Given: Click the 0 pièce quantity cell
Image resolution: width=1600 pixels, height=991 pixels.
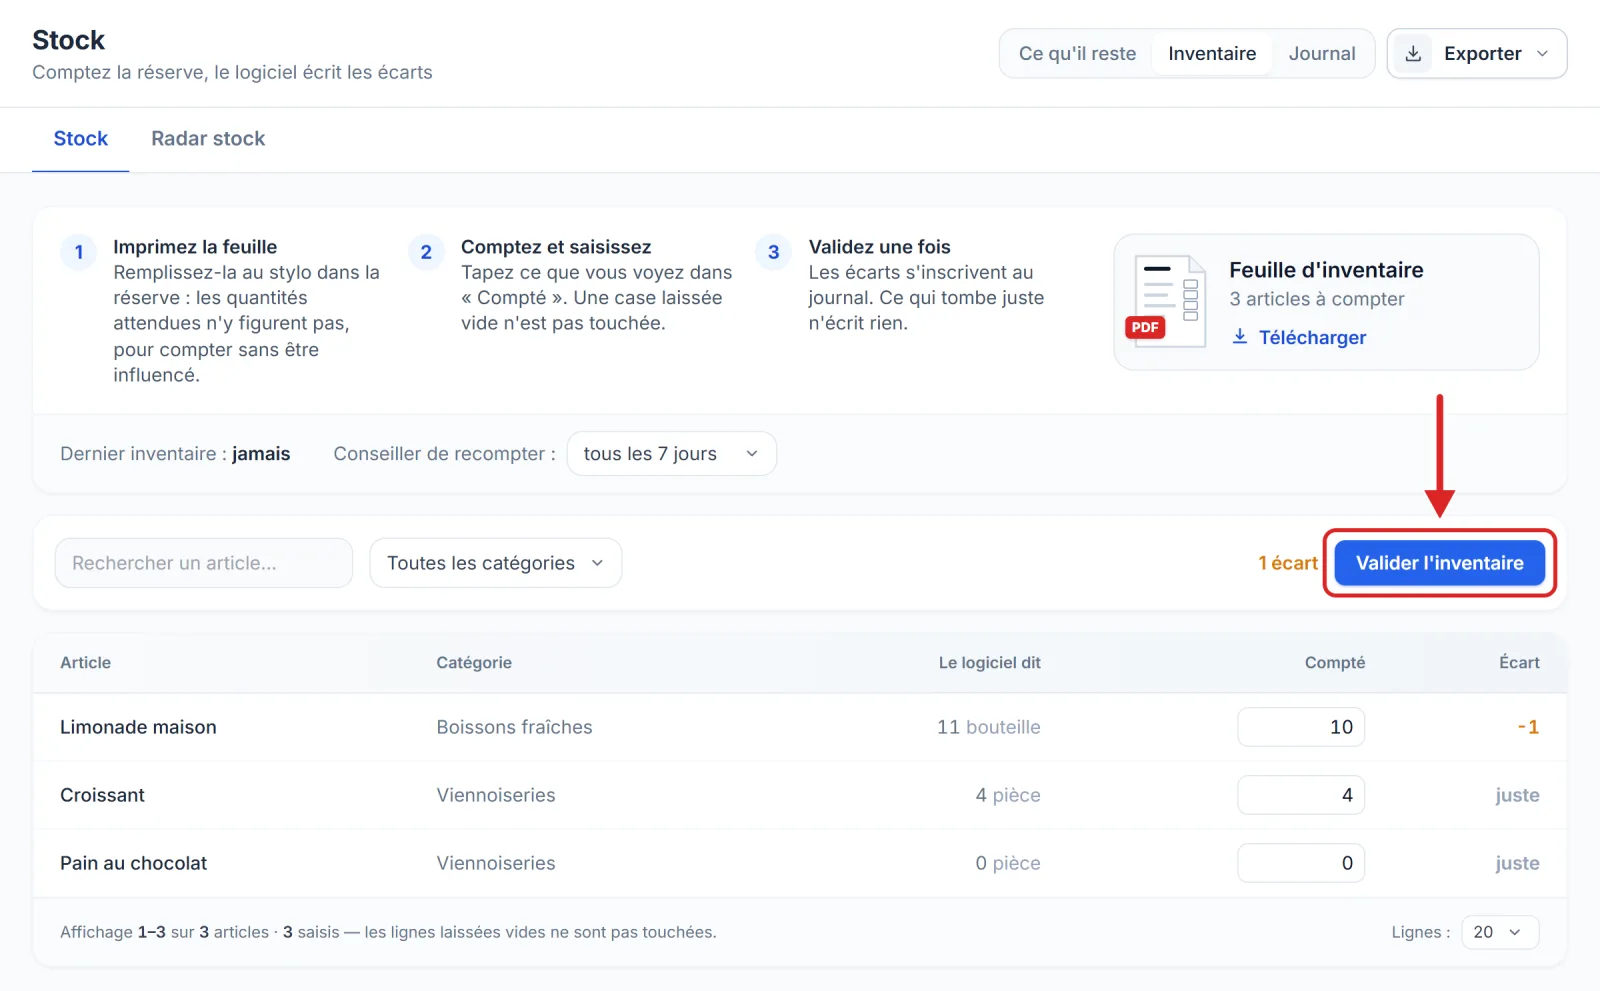Looking at the screenshot, I should (x=1008, y=863).
